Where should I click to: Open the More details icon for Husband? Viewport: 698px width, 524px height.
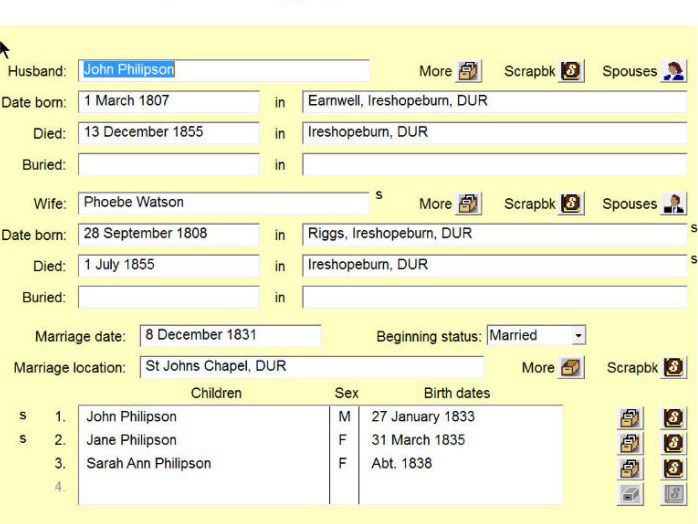(468, 71)
